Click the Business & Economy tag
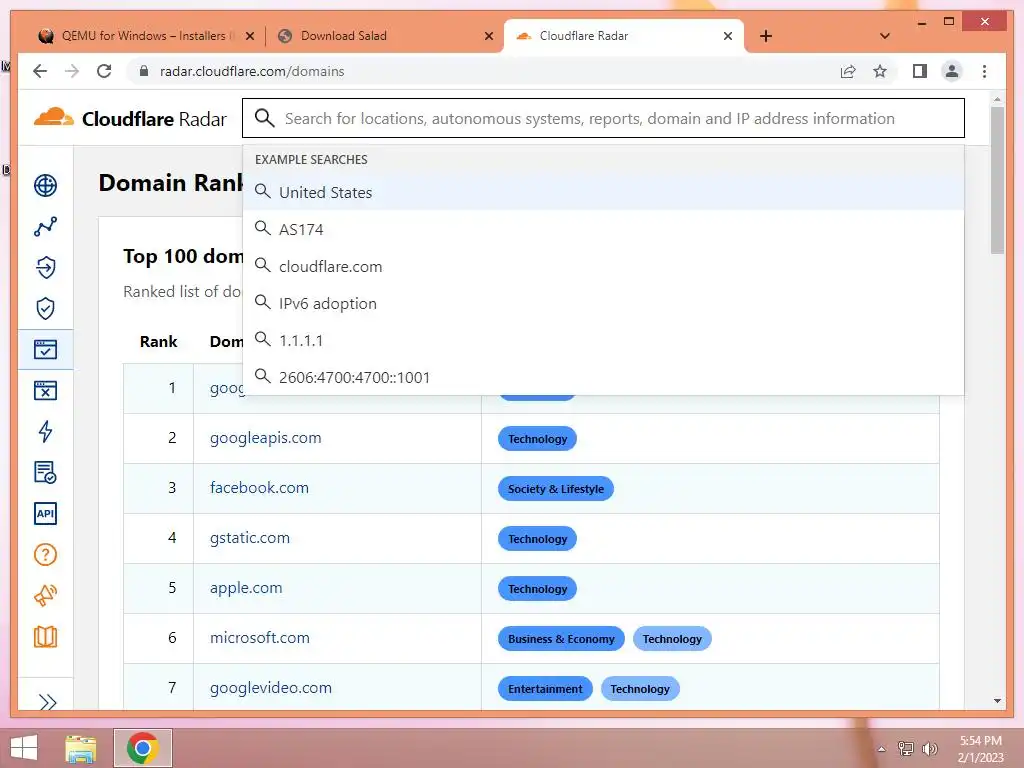Screen dimensions: 1024x768 561,639
